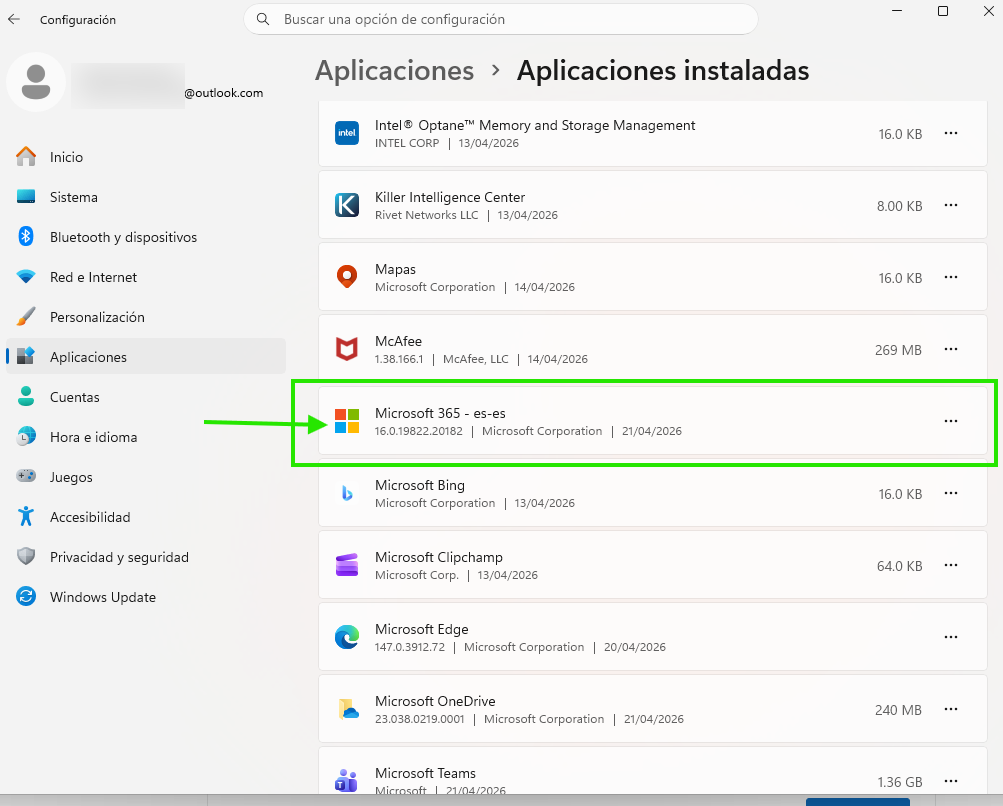
Task: Go to Inicio in the sidebar
Action: [x=146, y=157]
